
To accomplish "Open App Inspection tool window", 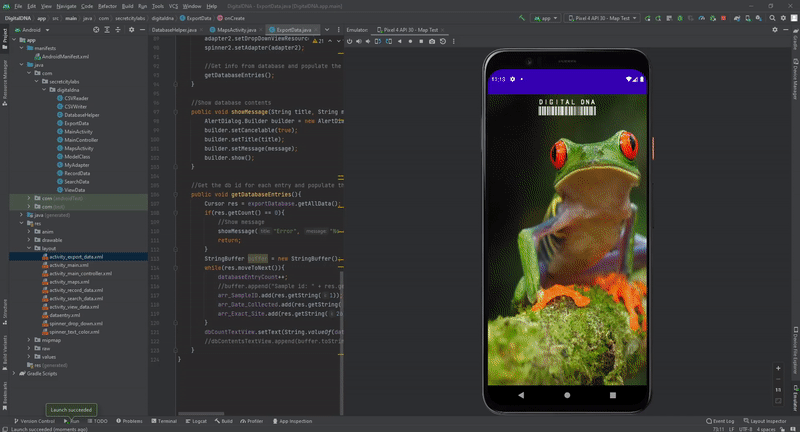I will pyautogui.click(x=292, y=421).
